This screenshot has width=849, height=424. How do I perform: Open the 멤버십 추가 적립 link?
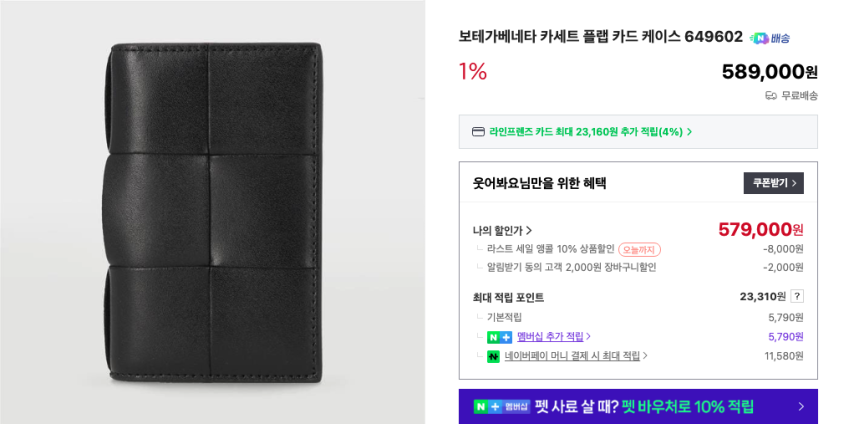tap(553, 337)
